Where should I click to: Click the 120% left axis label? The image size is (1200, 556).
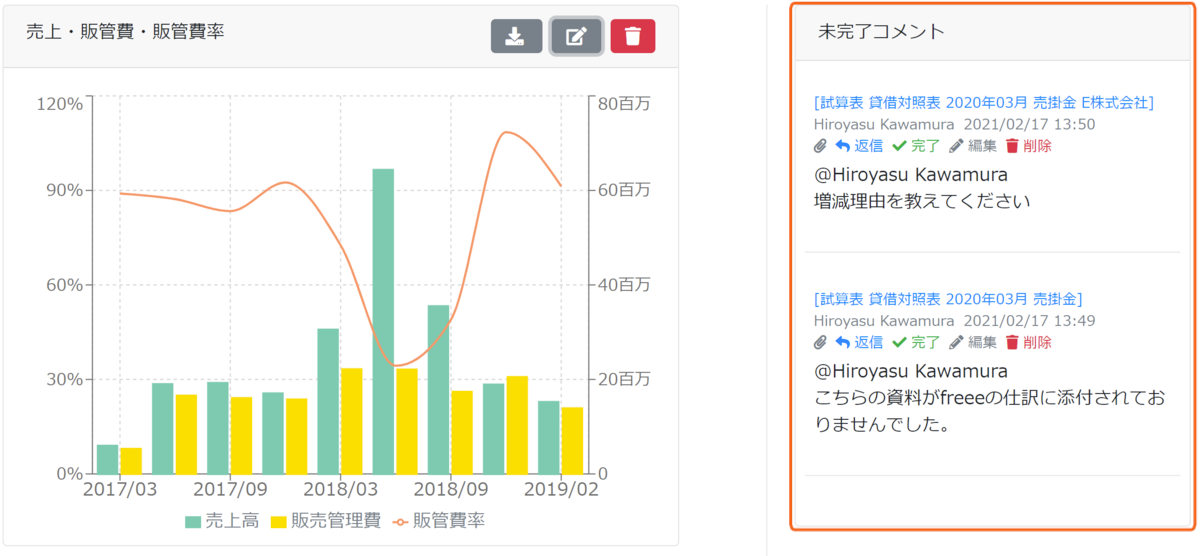pos(59,103)
